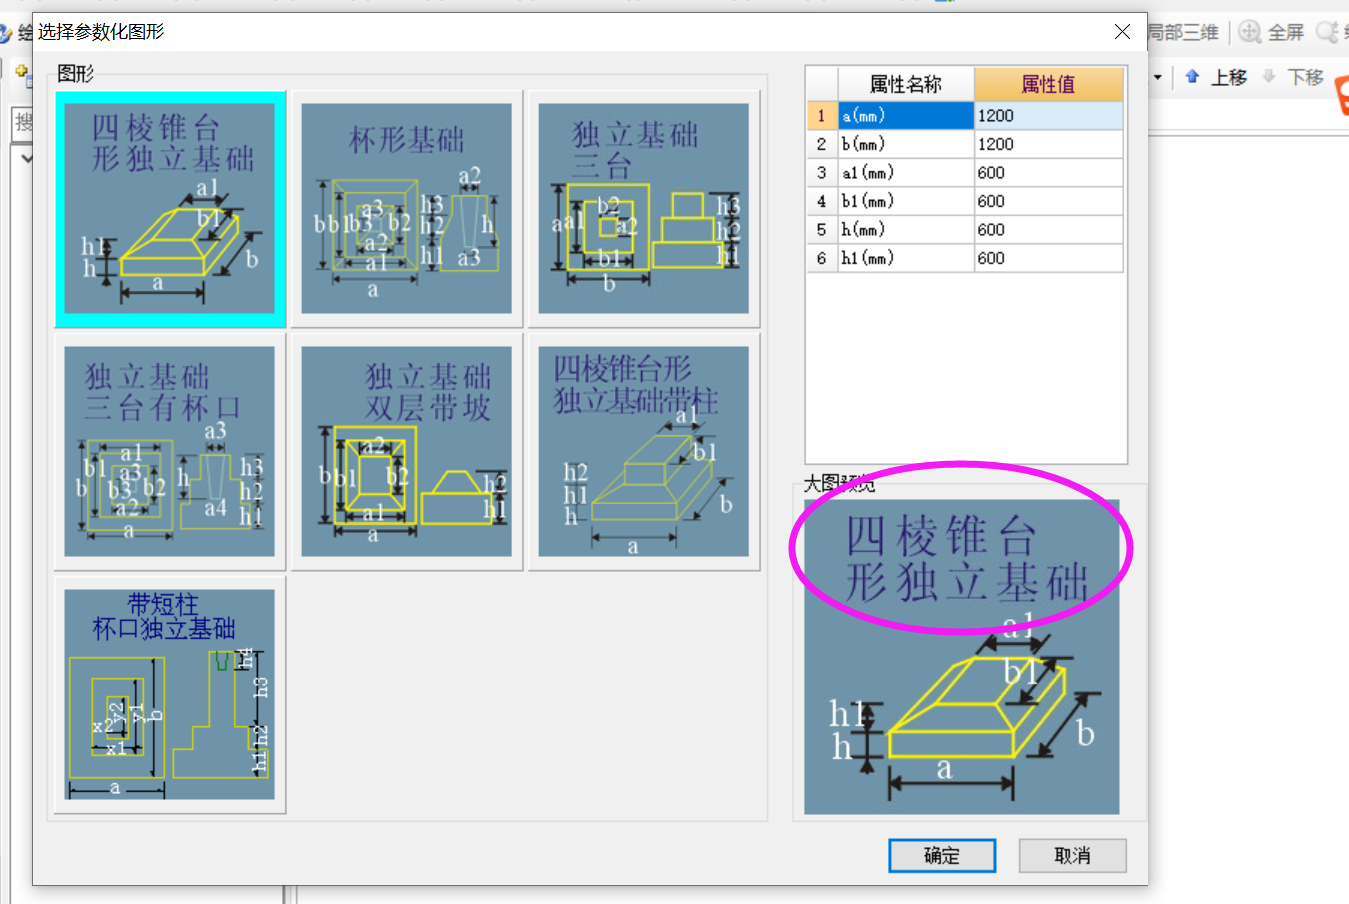Pick the 独立基础三台有杯口 thumbnail
The height and width of the screenshot is (904, 1349).
point(170,452)
